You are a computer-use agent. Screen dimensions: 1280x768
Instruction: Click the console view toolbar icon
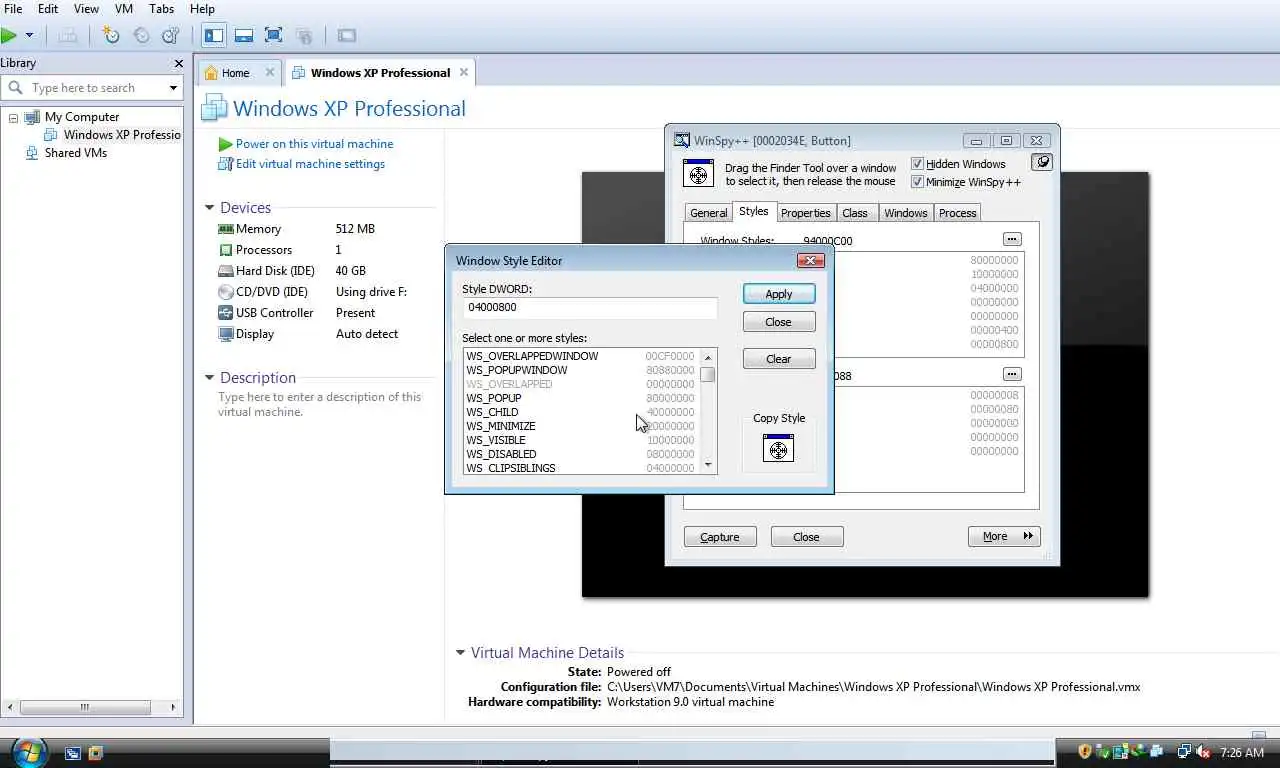coord(346,36)
